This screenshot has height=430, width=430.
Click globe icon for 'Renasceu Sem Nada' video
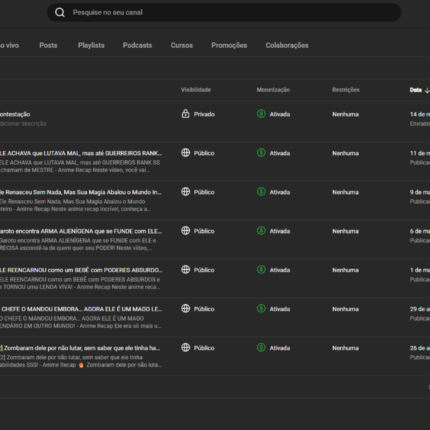(x=185, y=192)
